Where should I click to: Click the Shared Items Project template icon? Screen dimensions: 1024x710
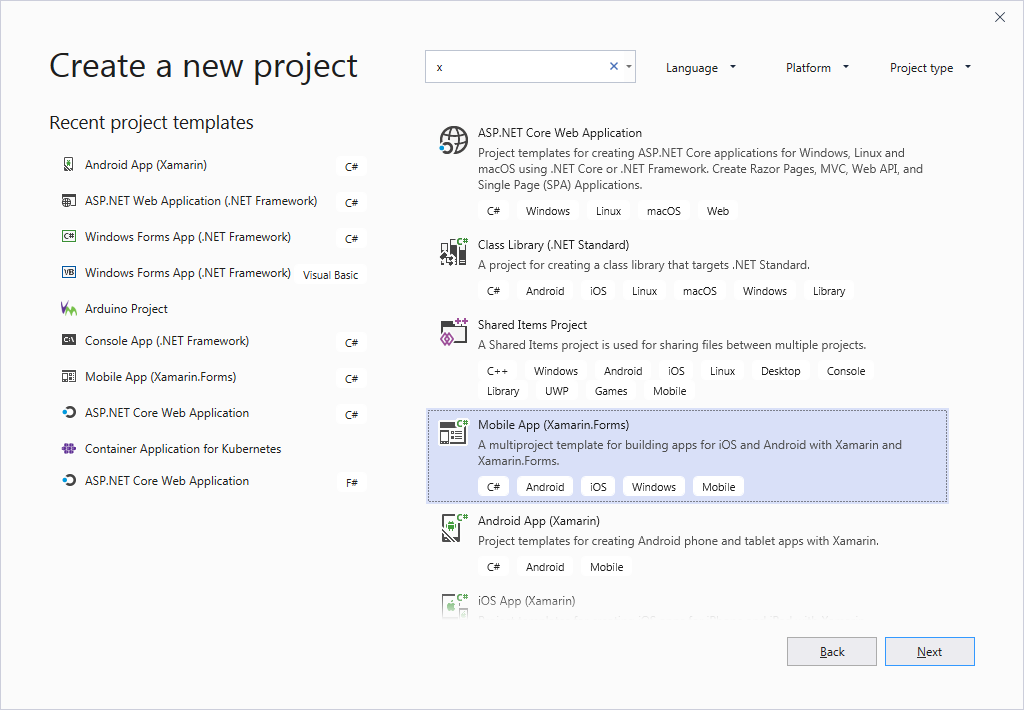coord(454,332)
